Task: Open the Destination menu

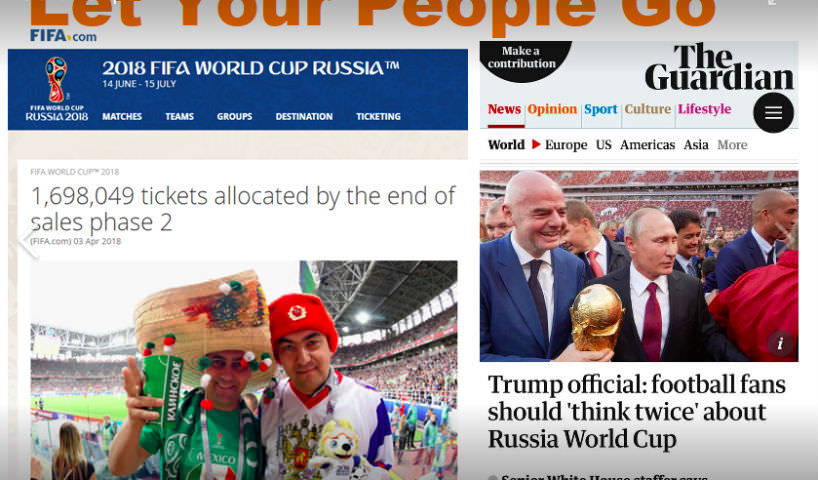Action: 304,116
